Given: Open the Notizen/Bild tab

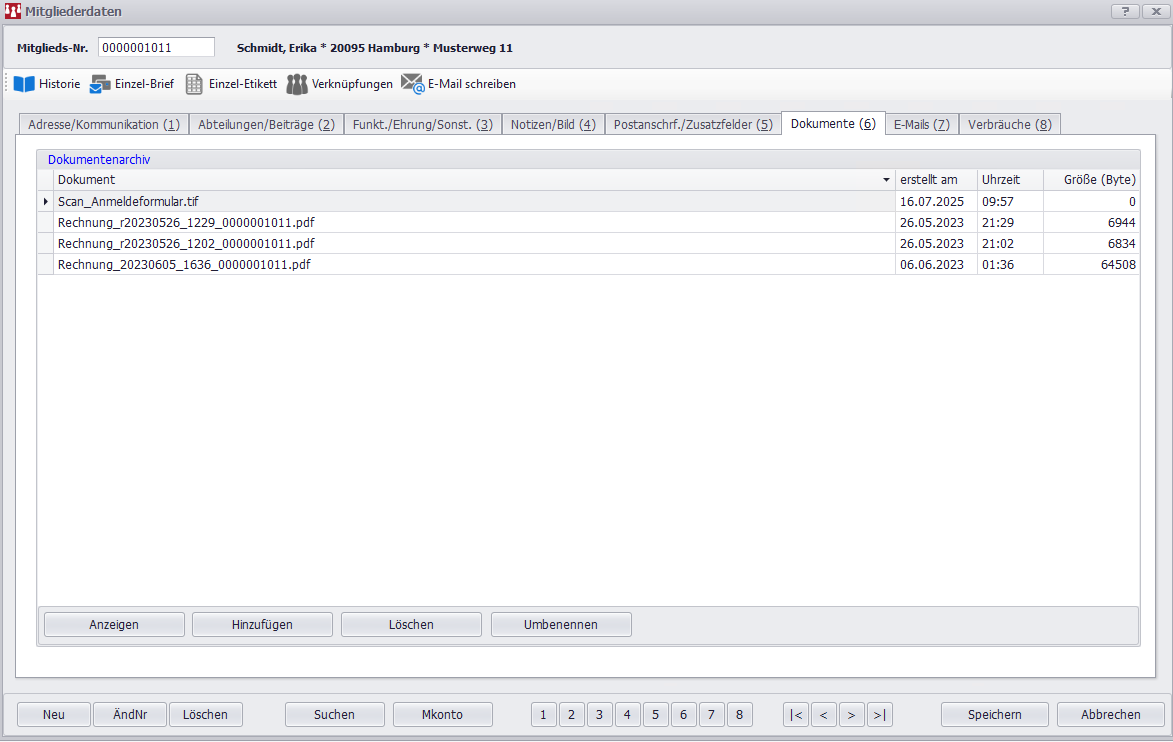Looking at the screenshot, I should click(552, 124).
